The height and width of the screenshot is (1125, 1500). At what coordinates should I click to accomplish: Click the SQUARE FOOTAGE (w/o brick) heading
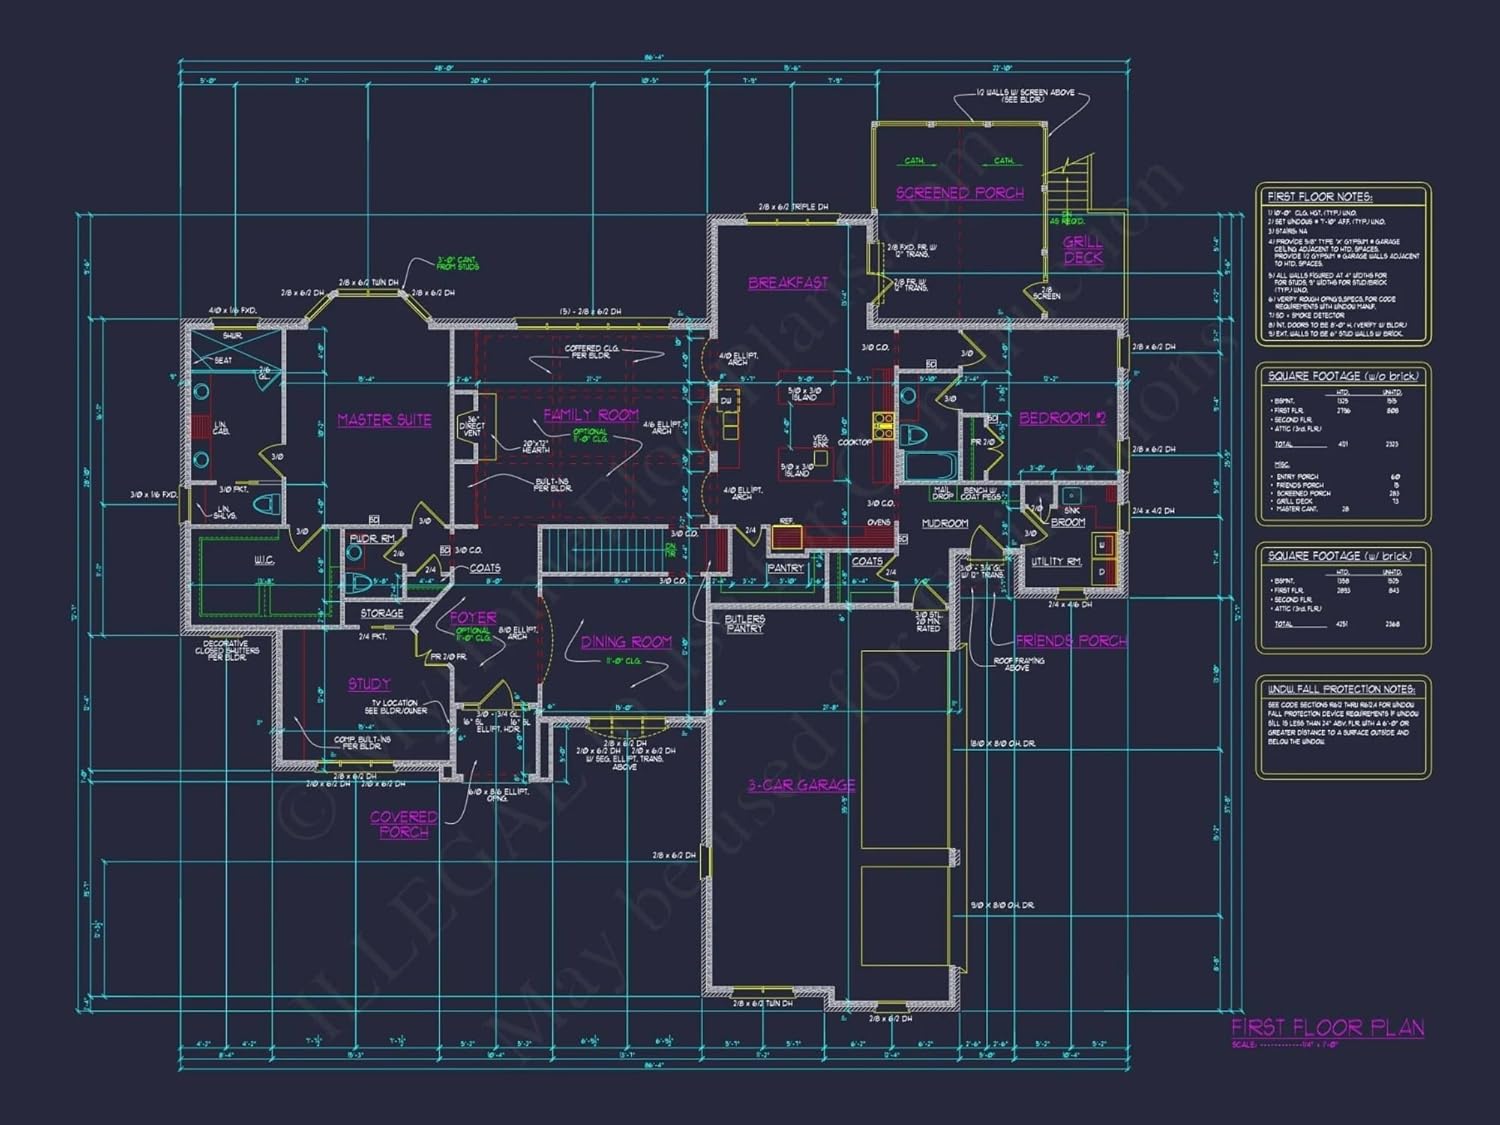click(1342, 376)
